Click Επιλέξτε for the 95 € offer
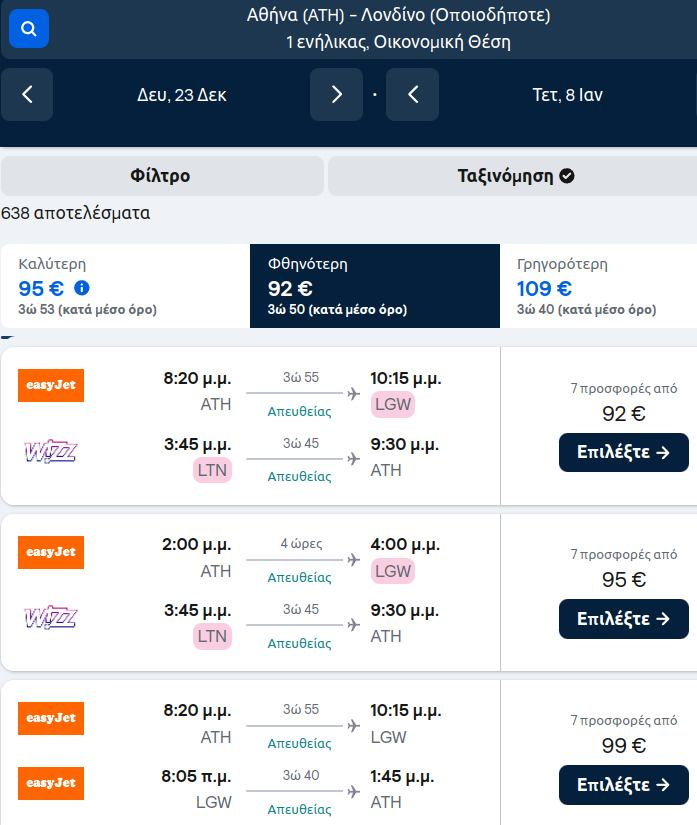Image resolution: width=697 pixels, height=825 pixels. pos(624,619)
